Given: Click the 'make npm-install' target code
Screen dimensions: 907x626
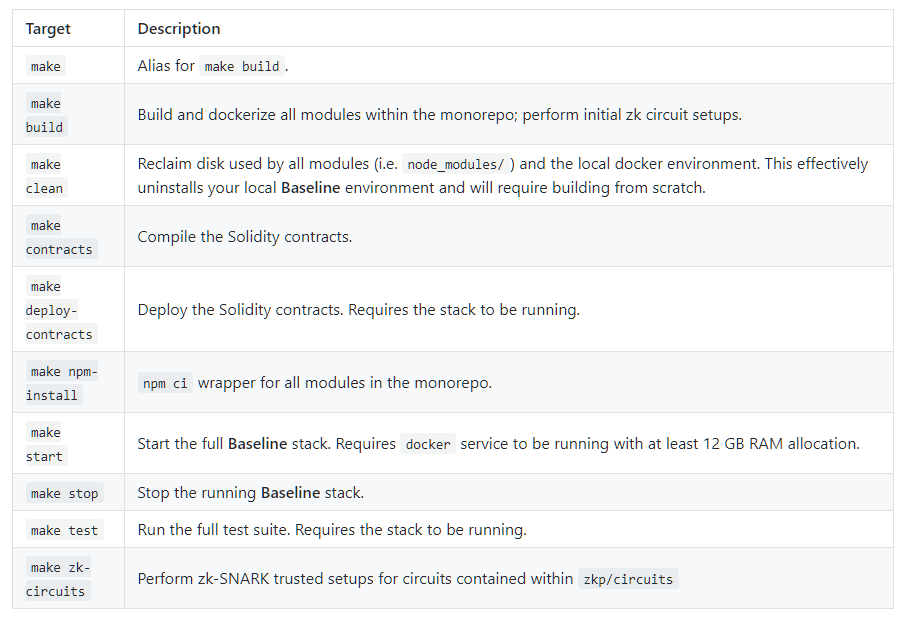Looking at the screenshot, I should [x=63, y=383].
